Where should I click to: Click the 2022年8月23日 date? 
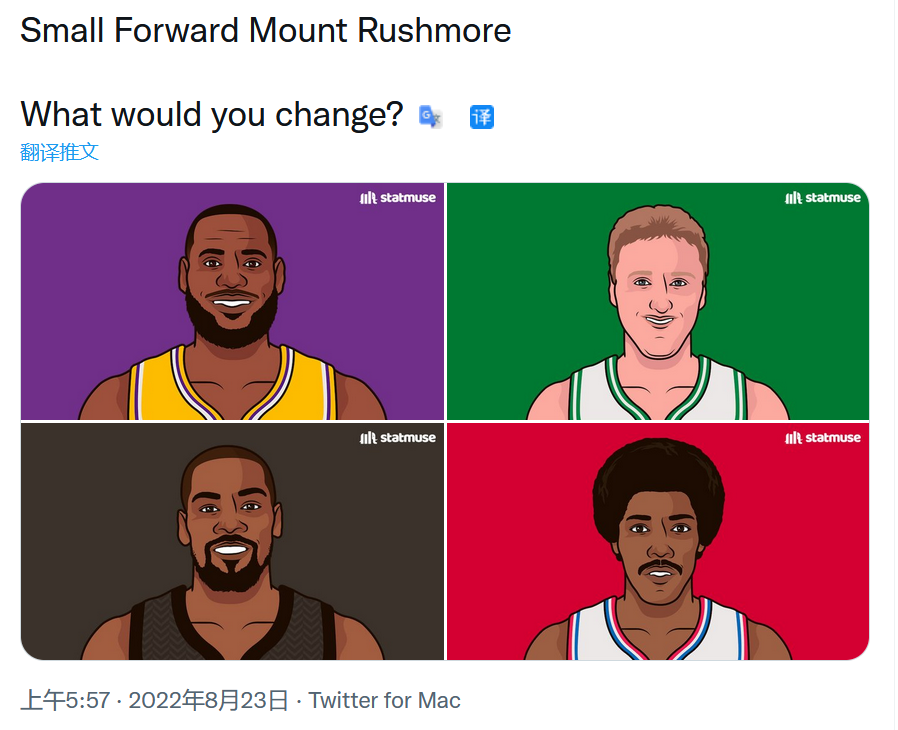tap(208, 700)
